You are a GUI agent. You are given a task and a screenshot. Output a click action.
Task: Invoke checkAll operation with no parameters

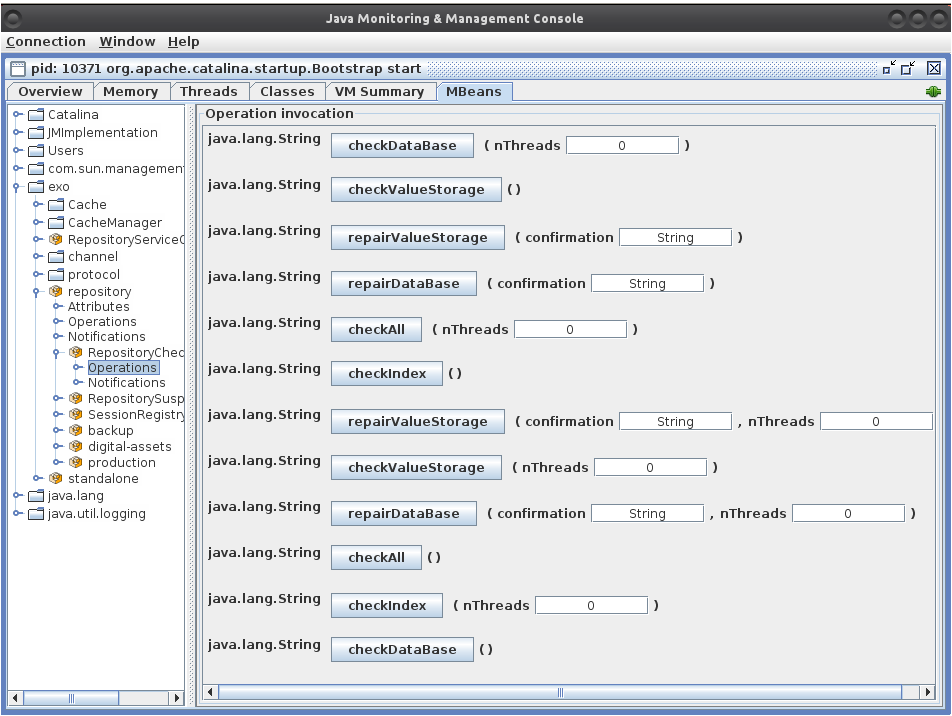pyautogui.click(x=376, y=558)
